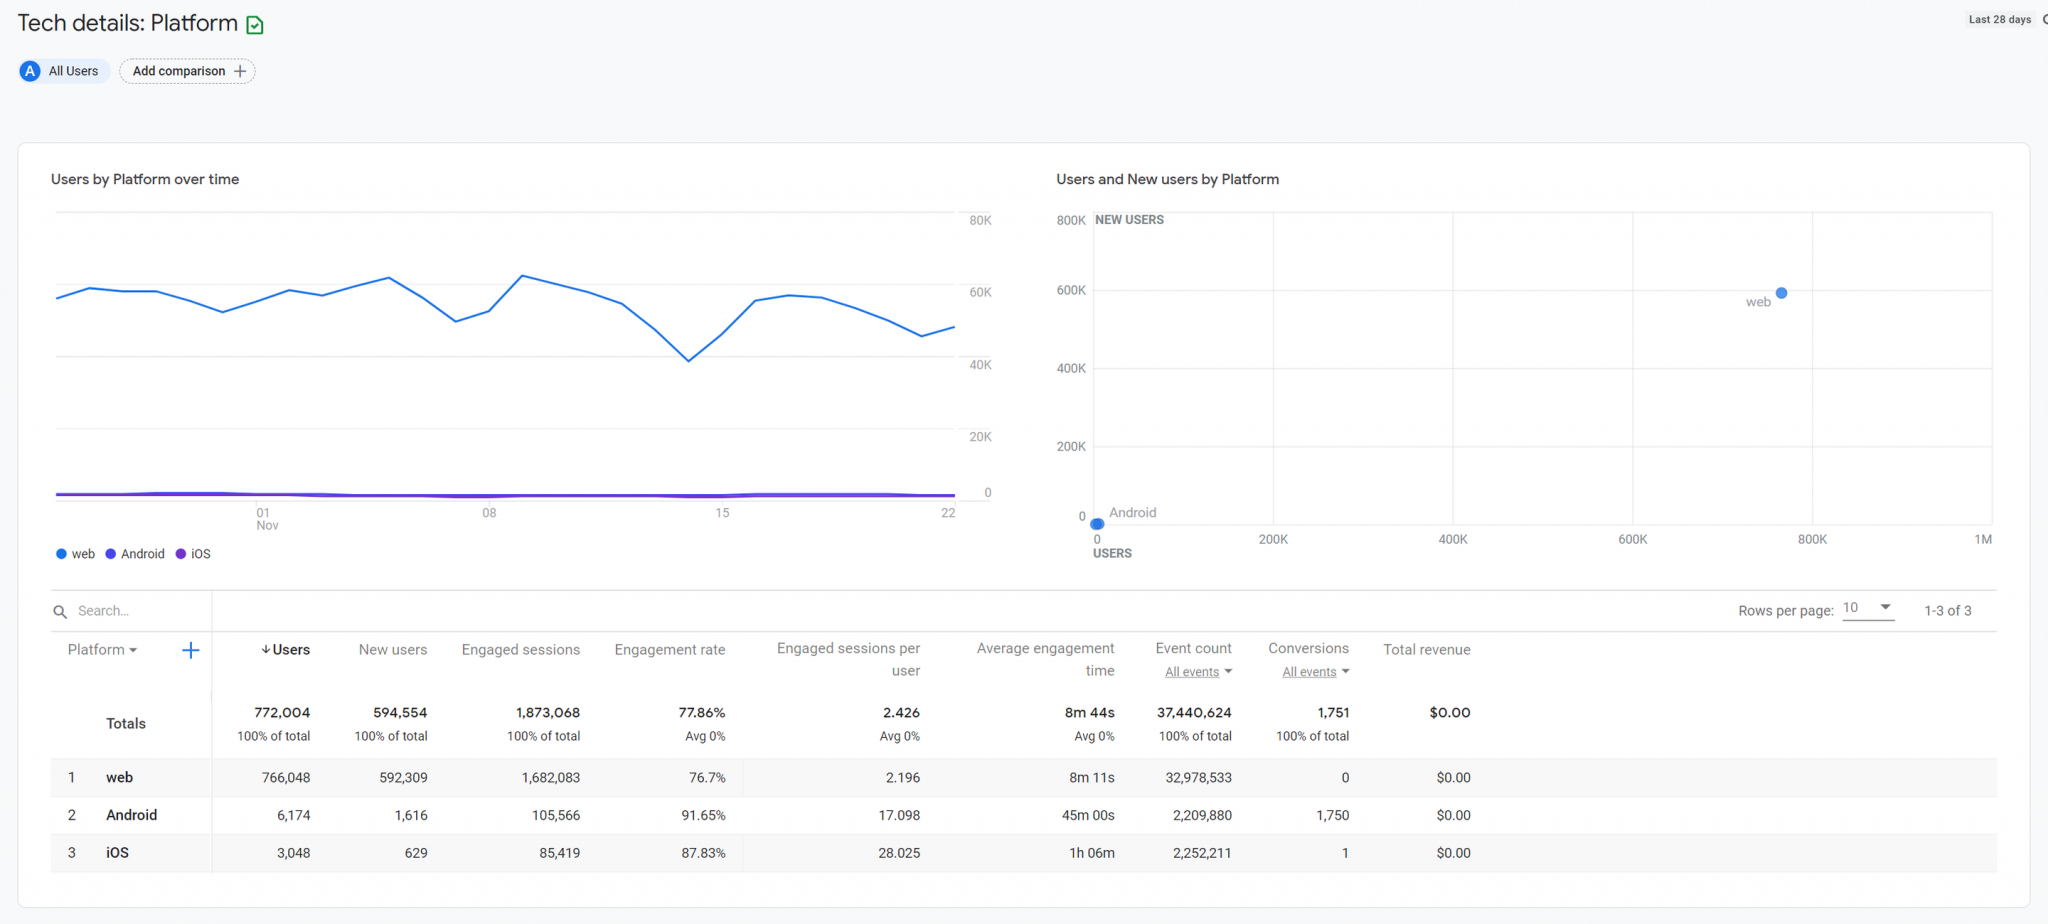Image resolution: width=2048 pixels, height=924 pixels.
Task: Click the plus icon beside Platform dimension
Action: pos(190,651)
